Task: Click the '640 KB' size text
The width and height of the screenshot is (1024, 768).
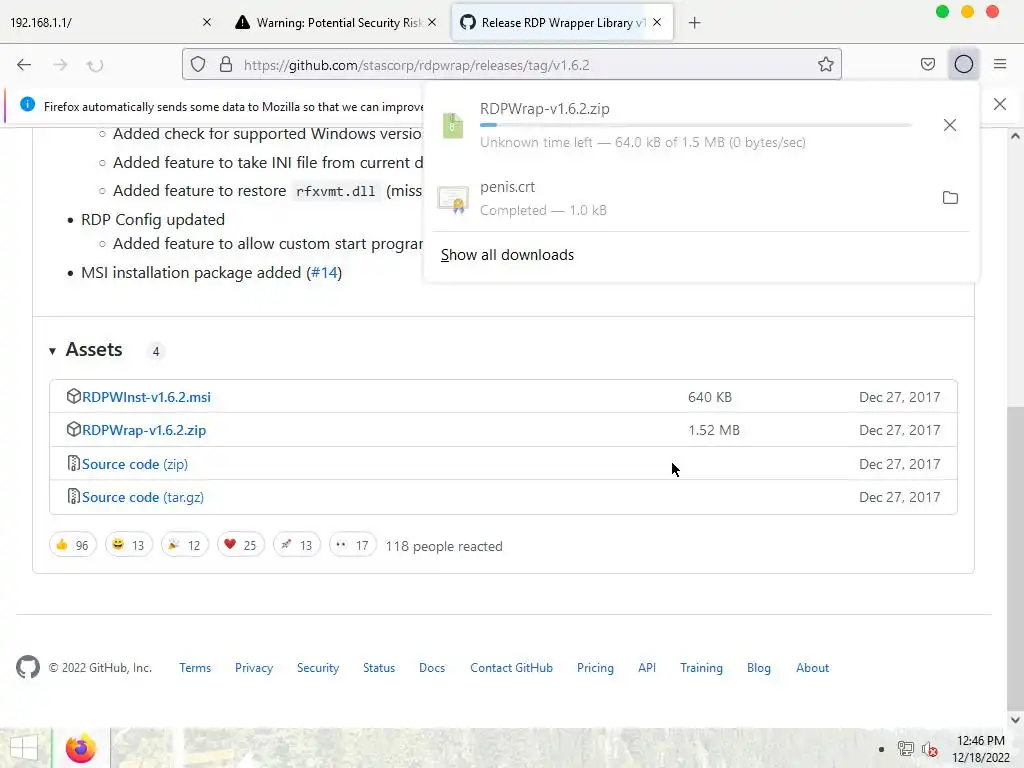Action: (x=710, y=397)
